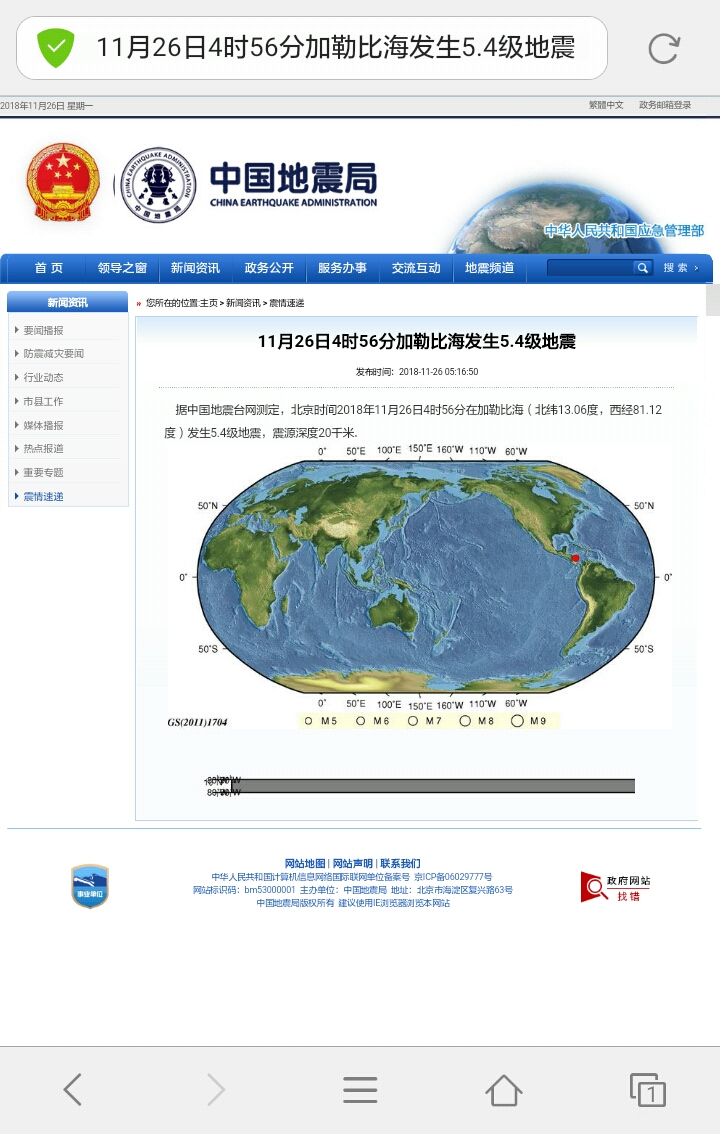Image resolution: width=720 pixels, height=1134 pixels.
Task: Select 防震减灾要闻 in the sidebar
Action: [x=53, y=354]
